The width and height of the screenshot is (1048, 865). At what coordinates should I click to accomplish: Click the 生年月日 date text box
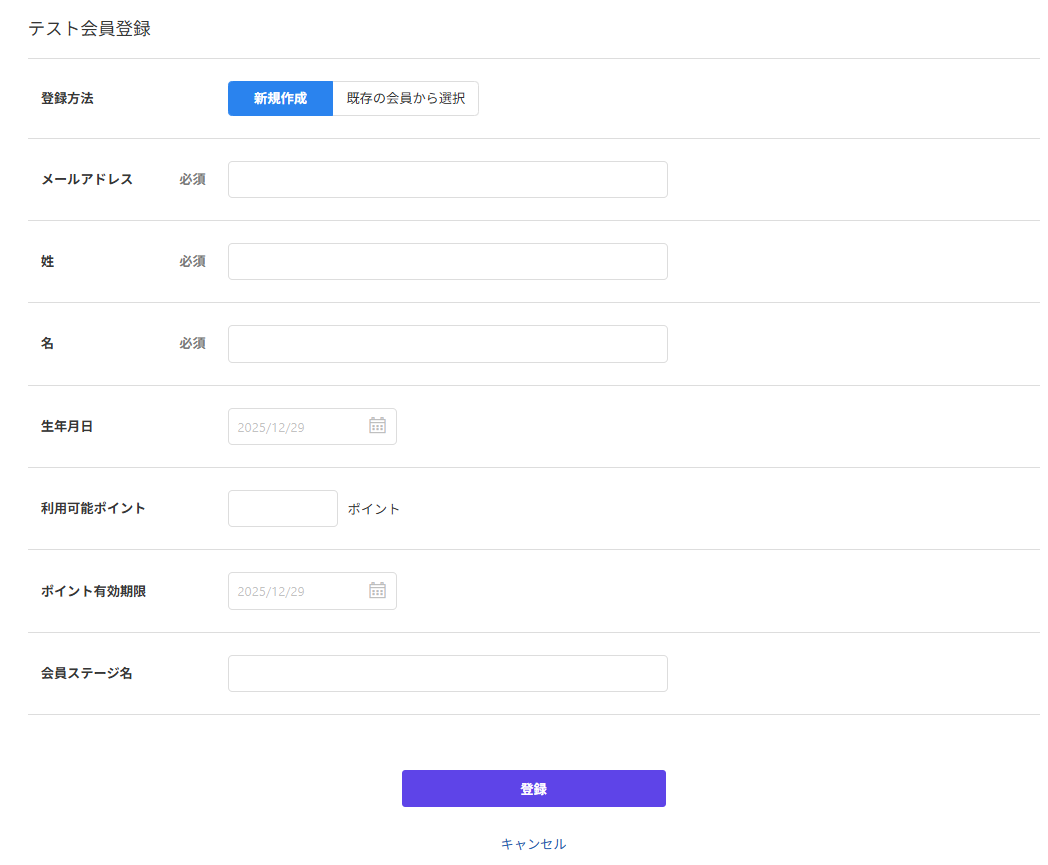[297, 427]
